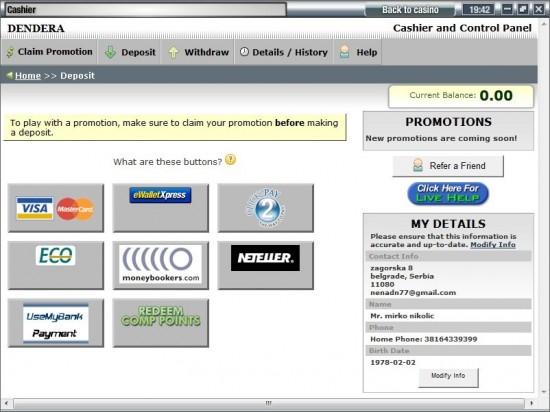Select the ECO card deposit method
Viewport: 550px width, 412px height.
(x=56, y=265)
